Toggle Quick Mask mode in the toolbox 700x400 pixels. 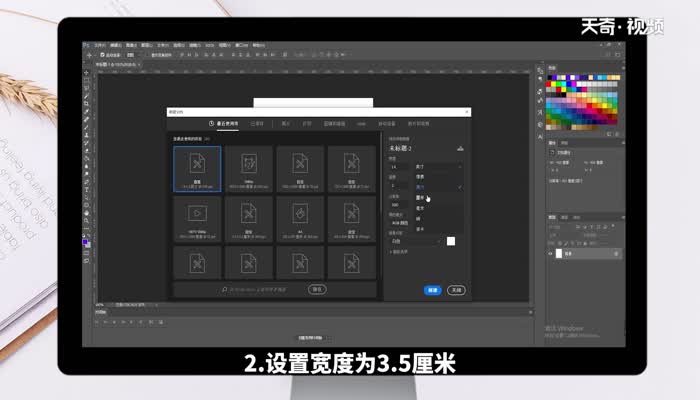click(x=86, y=253)
